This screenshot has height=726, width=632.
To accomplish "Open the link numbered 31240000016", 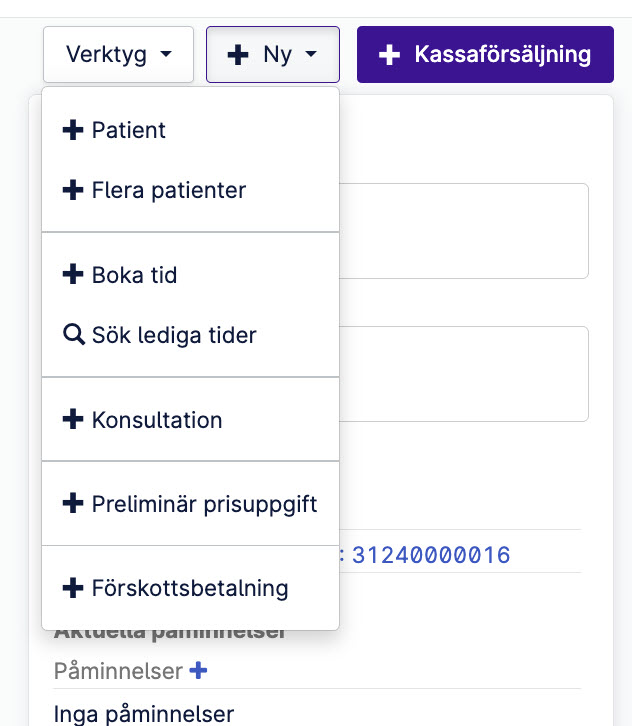I will coord(431,555).
